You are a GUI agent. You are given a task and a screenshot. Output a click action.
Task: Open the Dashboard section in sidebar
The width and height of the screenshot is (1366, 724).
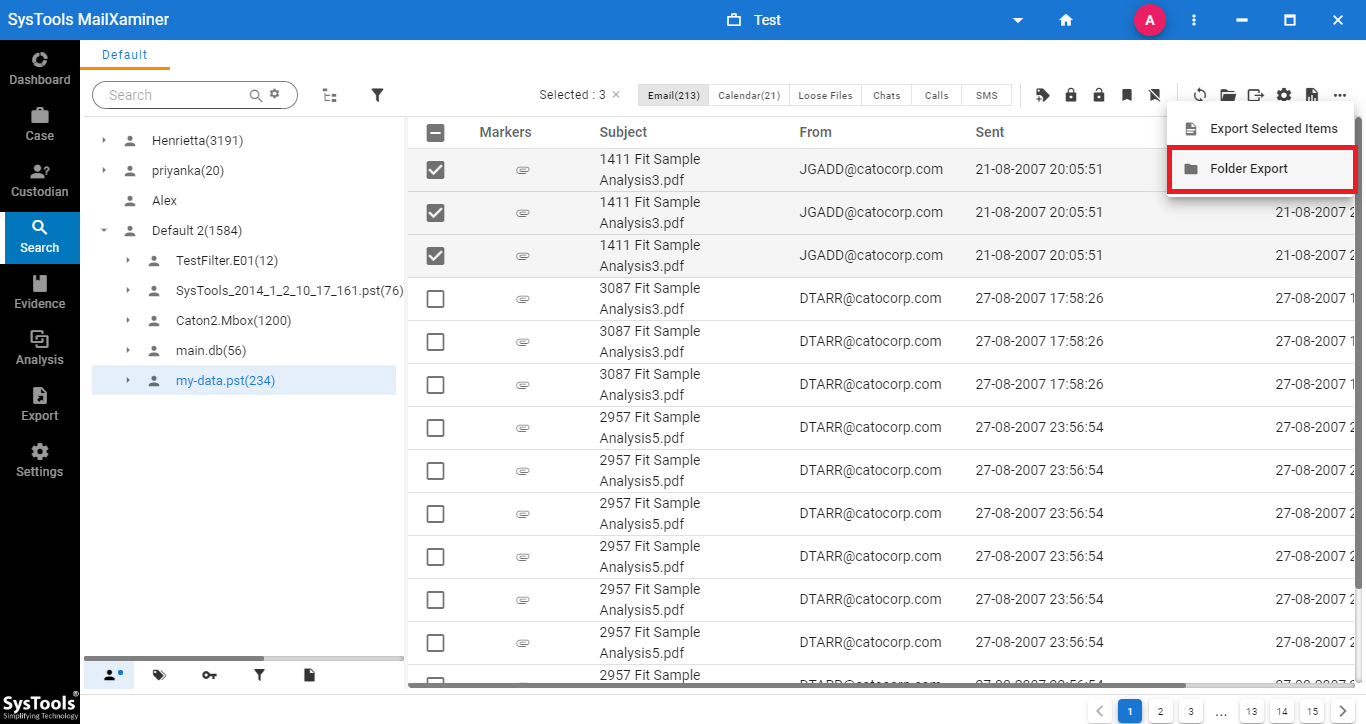pyautogui.click(x=40, y=68)
